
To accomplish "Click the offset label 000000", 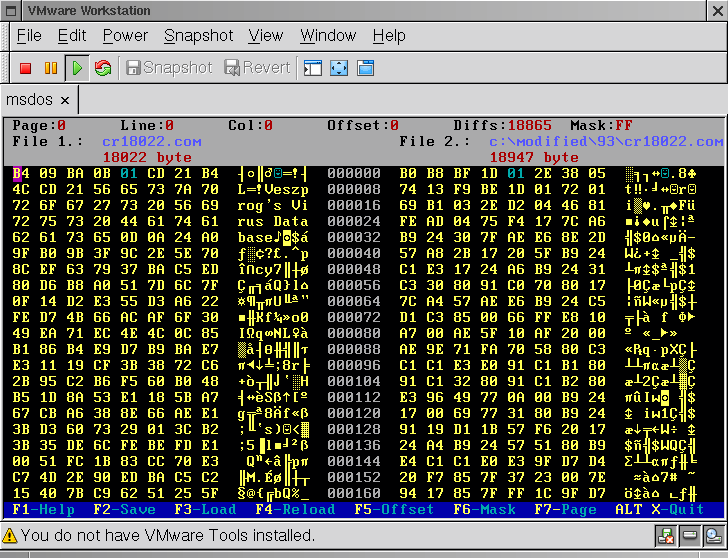I will coord(354,174).
